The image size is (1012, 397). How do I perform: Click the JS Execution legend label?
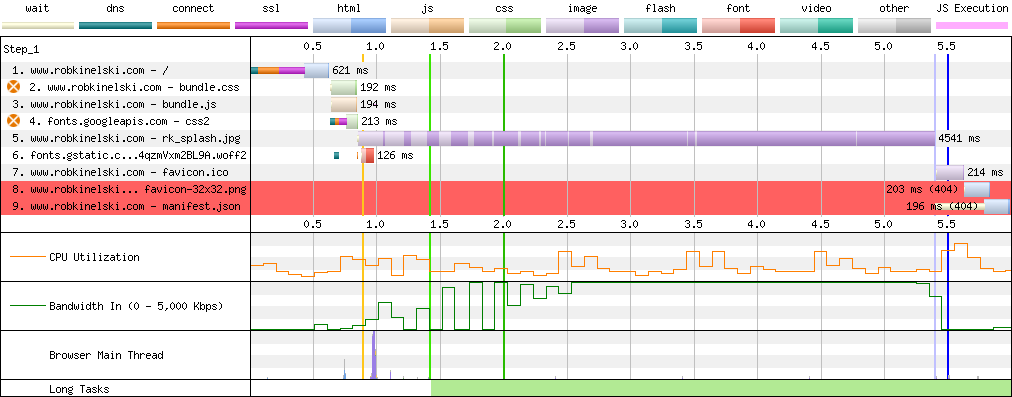click(972, 8)
